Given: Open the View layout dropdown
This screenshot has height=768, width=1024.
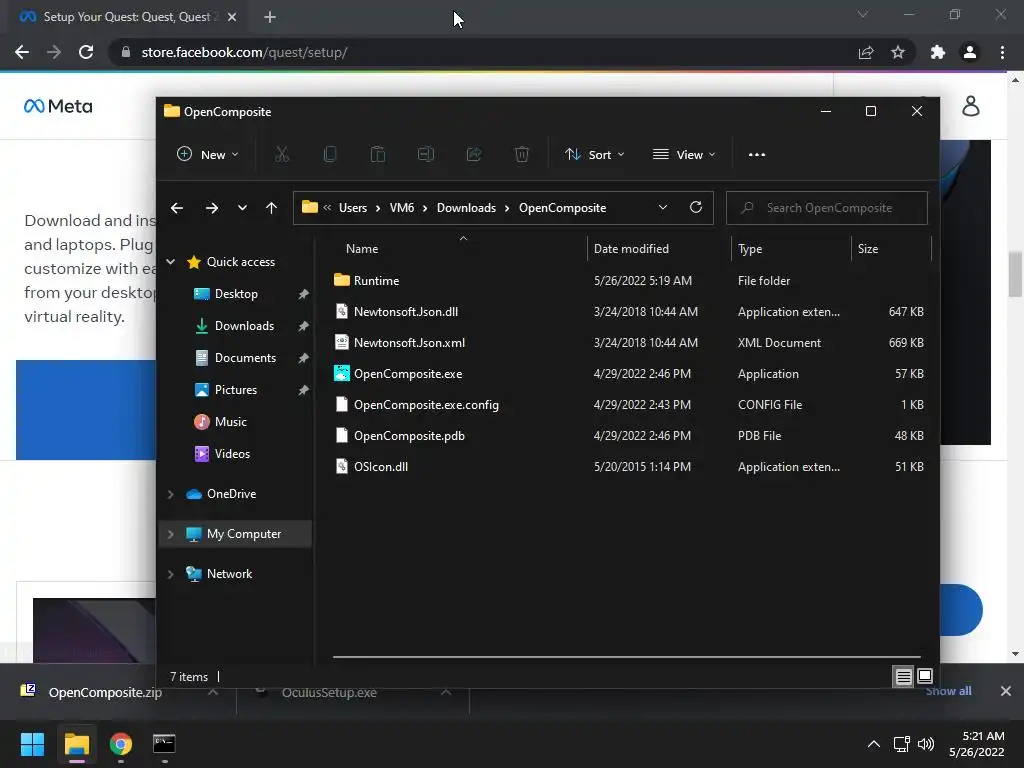Looking at the screenshot, I should coord(684,155).
